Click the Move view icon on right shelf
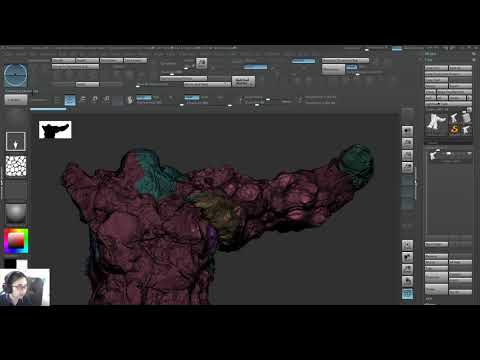The width and height of the screenshot is (480, 360). pyautogui.click(x=407, y=257)
